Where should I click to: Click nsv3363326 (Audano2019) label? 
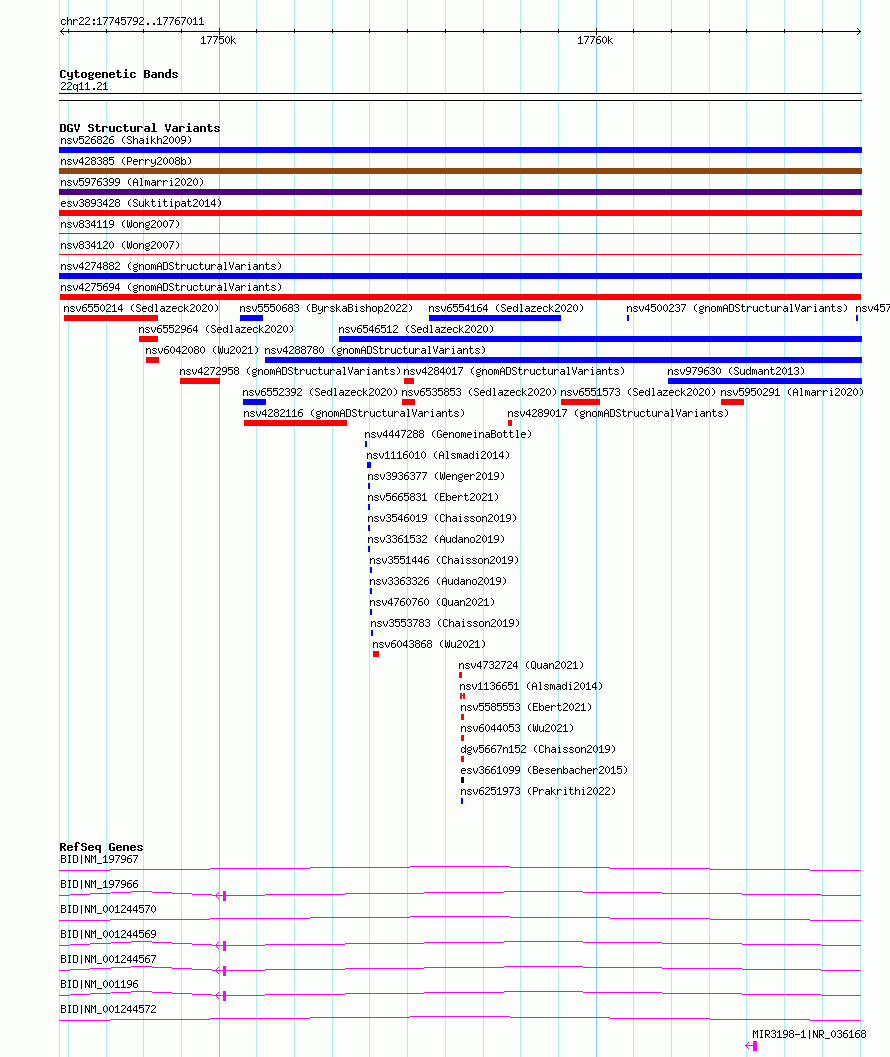pos(438,581)
